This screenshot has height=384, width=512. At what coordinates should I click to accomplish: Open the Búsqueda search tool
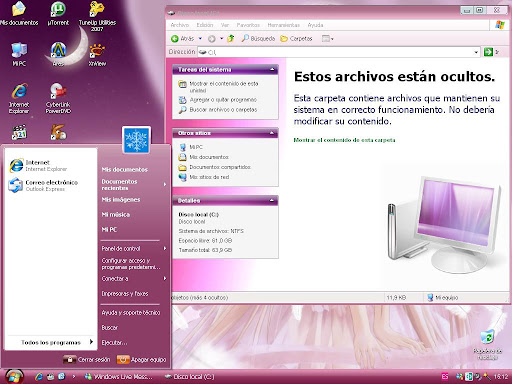[x=258, y=39]
